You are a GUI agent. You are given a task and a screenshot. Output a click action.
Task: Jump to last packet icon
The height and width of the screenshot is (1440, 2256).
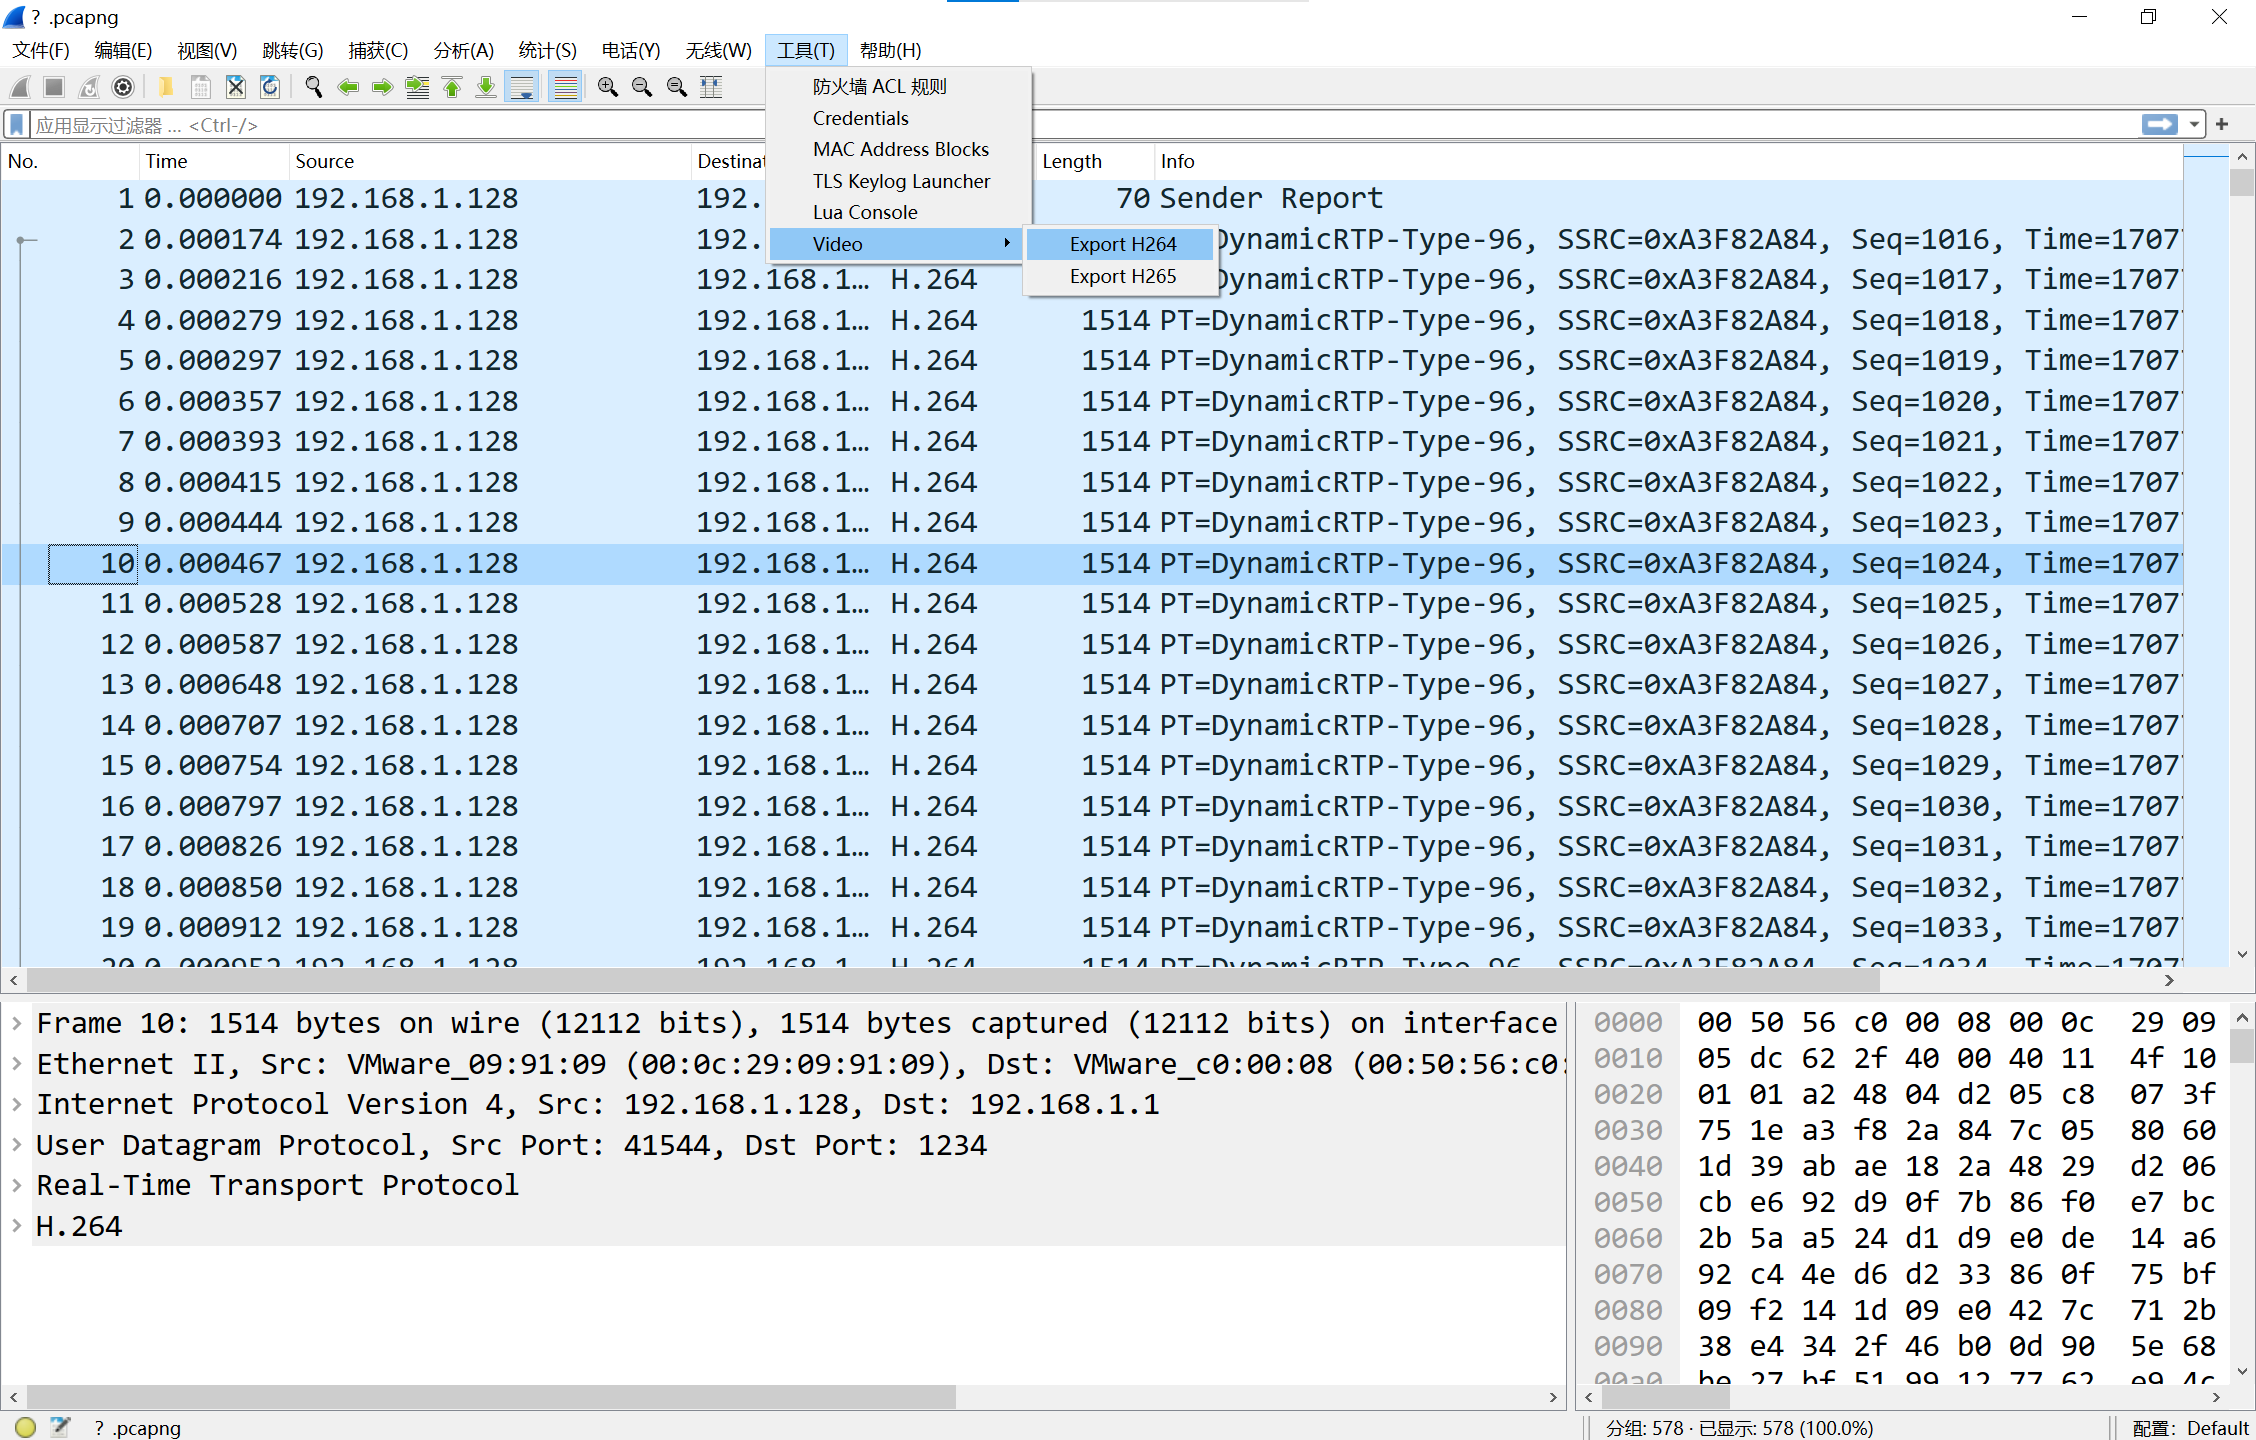point(486,87)
